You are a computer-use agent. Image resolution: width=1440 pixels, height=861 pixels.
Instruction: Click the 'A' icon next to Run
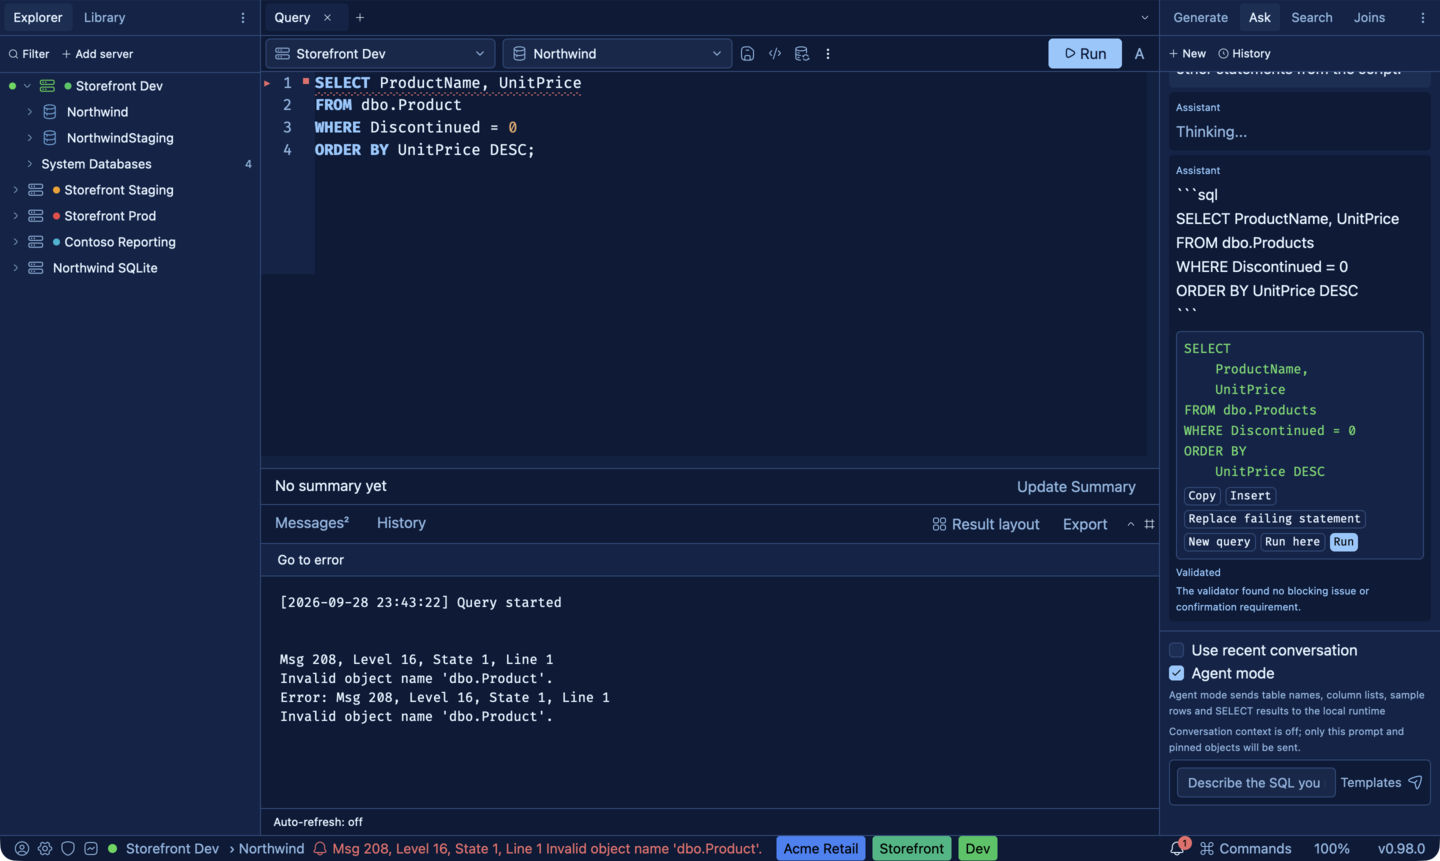coord(1139,54)
